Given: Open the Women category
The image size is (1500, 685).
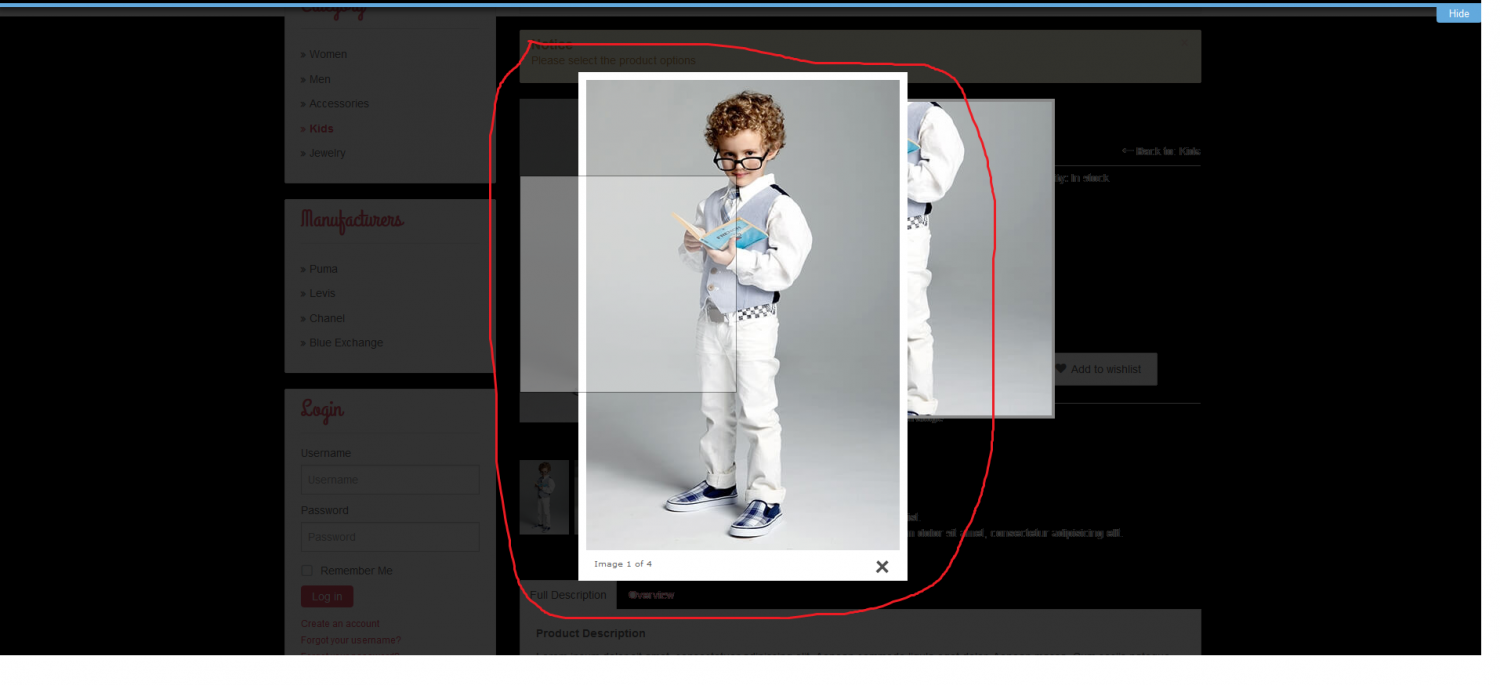Looking at the screenshot, I should [328, 54].
